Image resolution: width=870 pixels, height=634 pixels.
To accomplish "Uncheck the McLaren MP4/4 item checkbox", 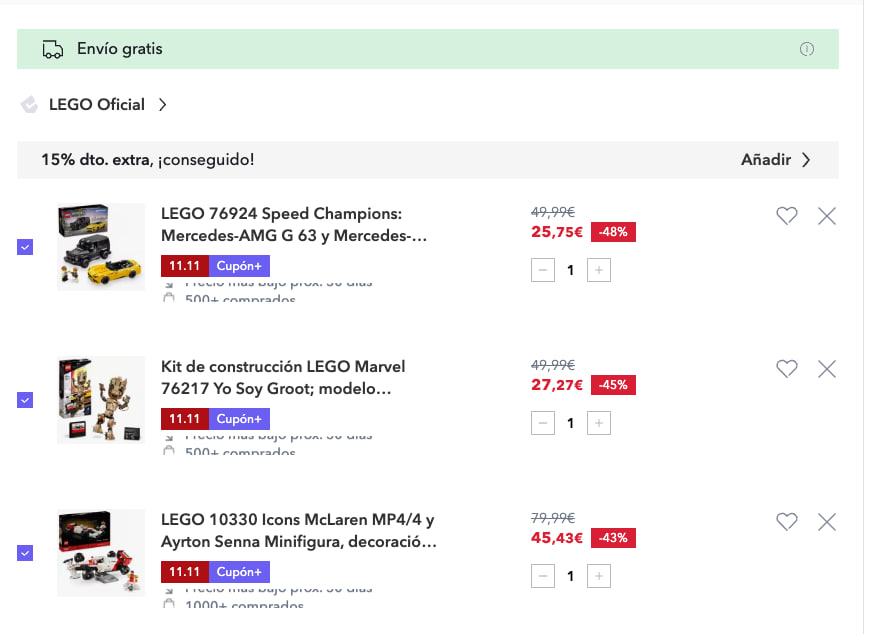I will click(23, 553).
